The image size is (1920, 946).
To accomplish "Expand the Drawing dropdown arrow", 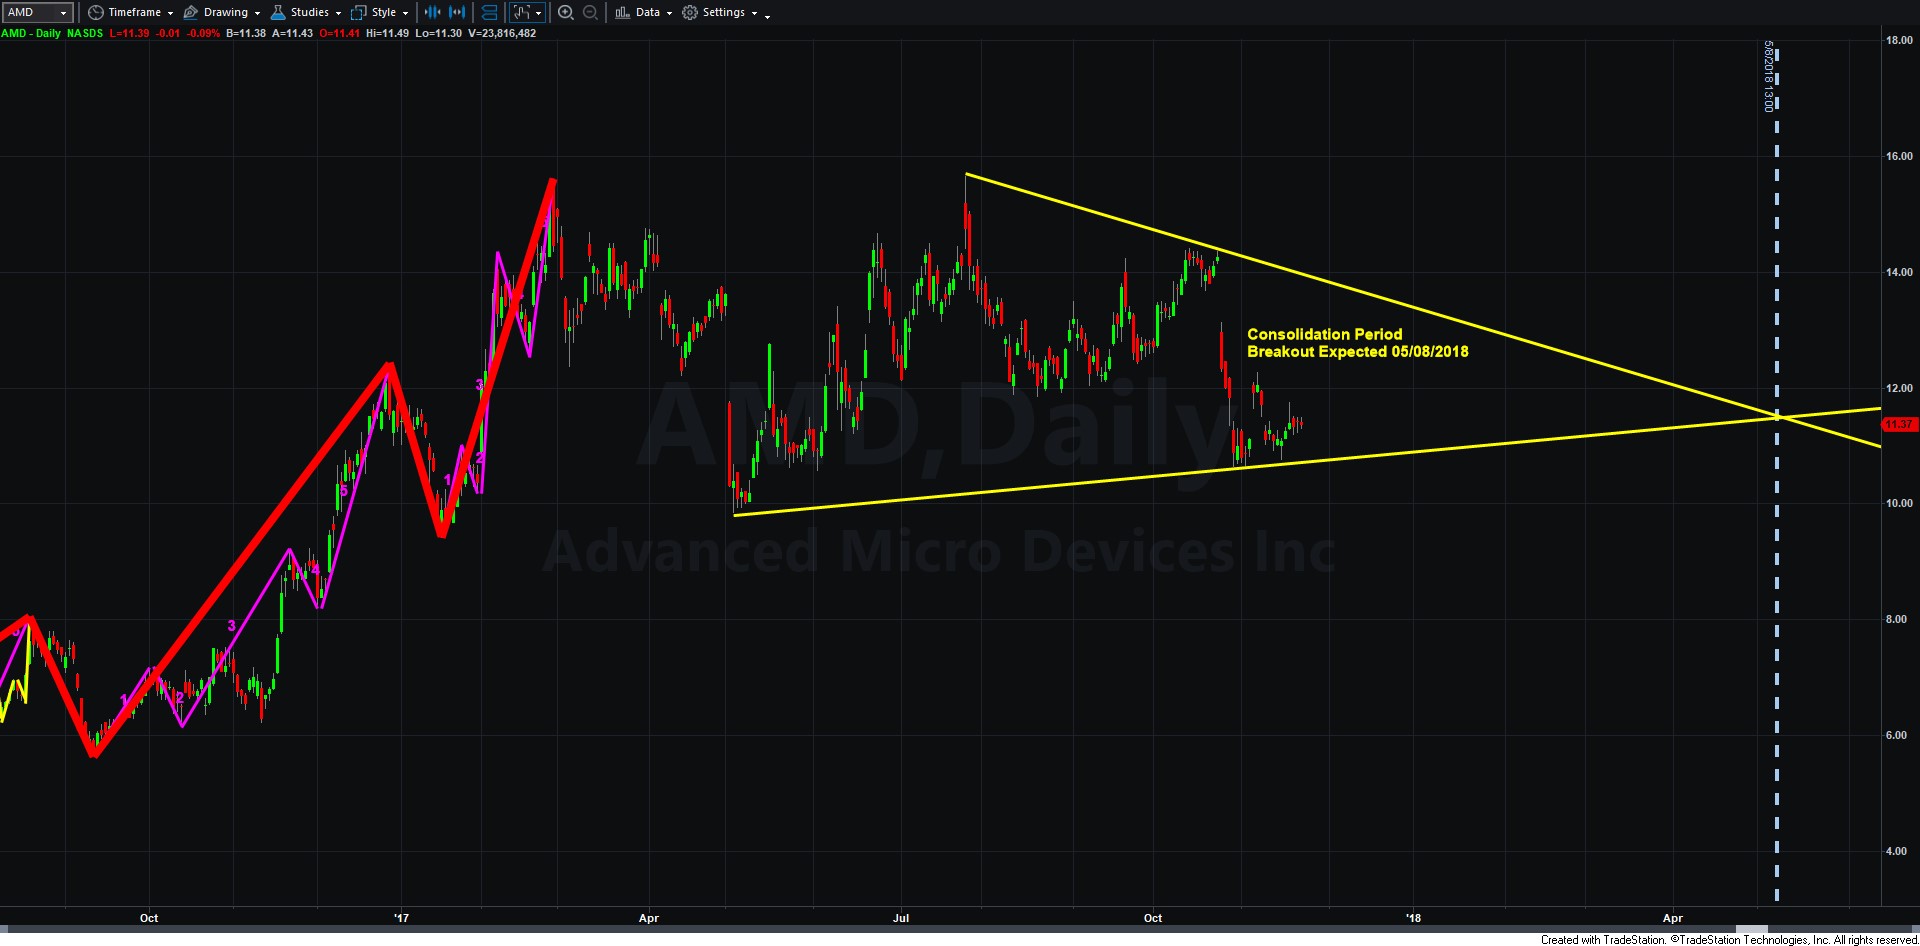I will coord(257,13).
